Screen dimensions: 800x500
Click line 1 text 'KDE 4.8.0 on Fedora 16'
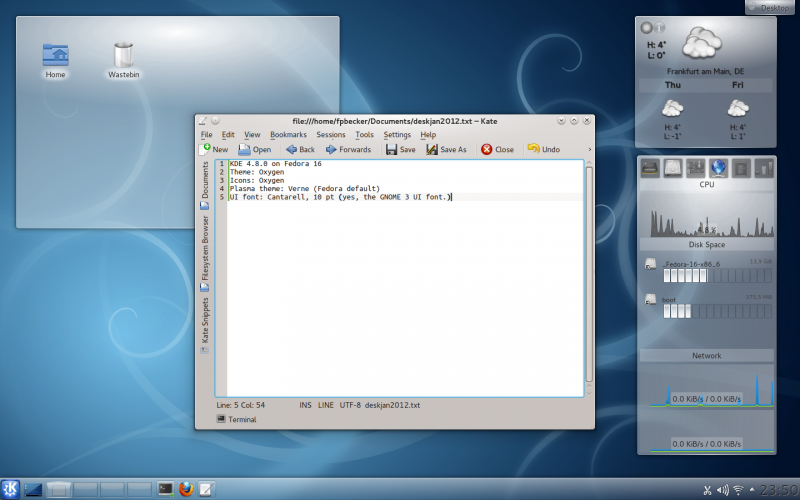(x=276, y=164)
